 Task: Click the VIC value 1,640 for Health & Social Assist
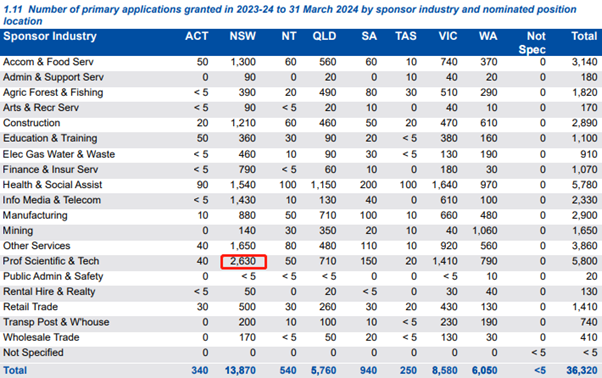pos(445,185)
